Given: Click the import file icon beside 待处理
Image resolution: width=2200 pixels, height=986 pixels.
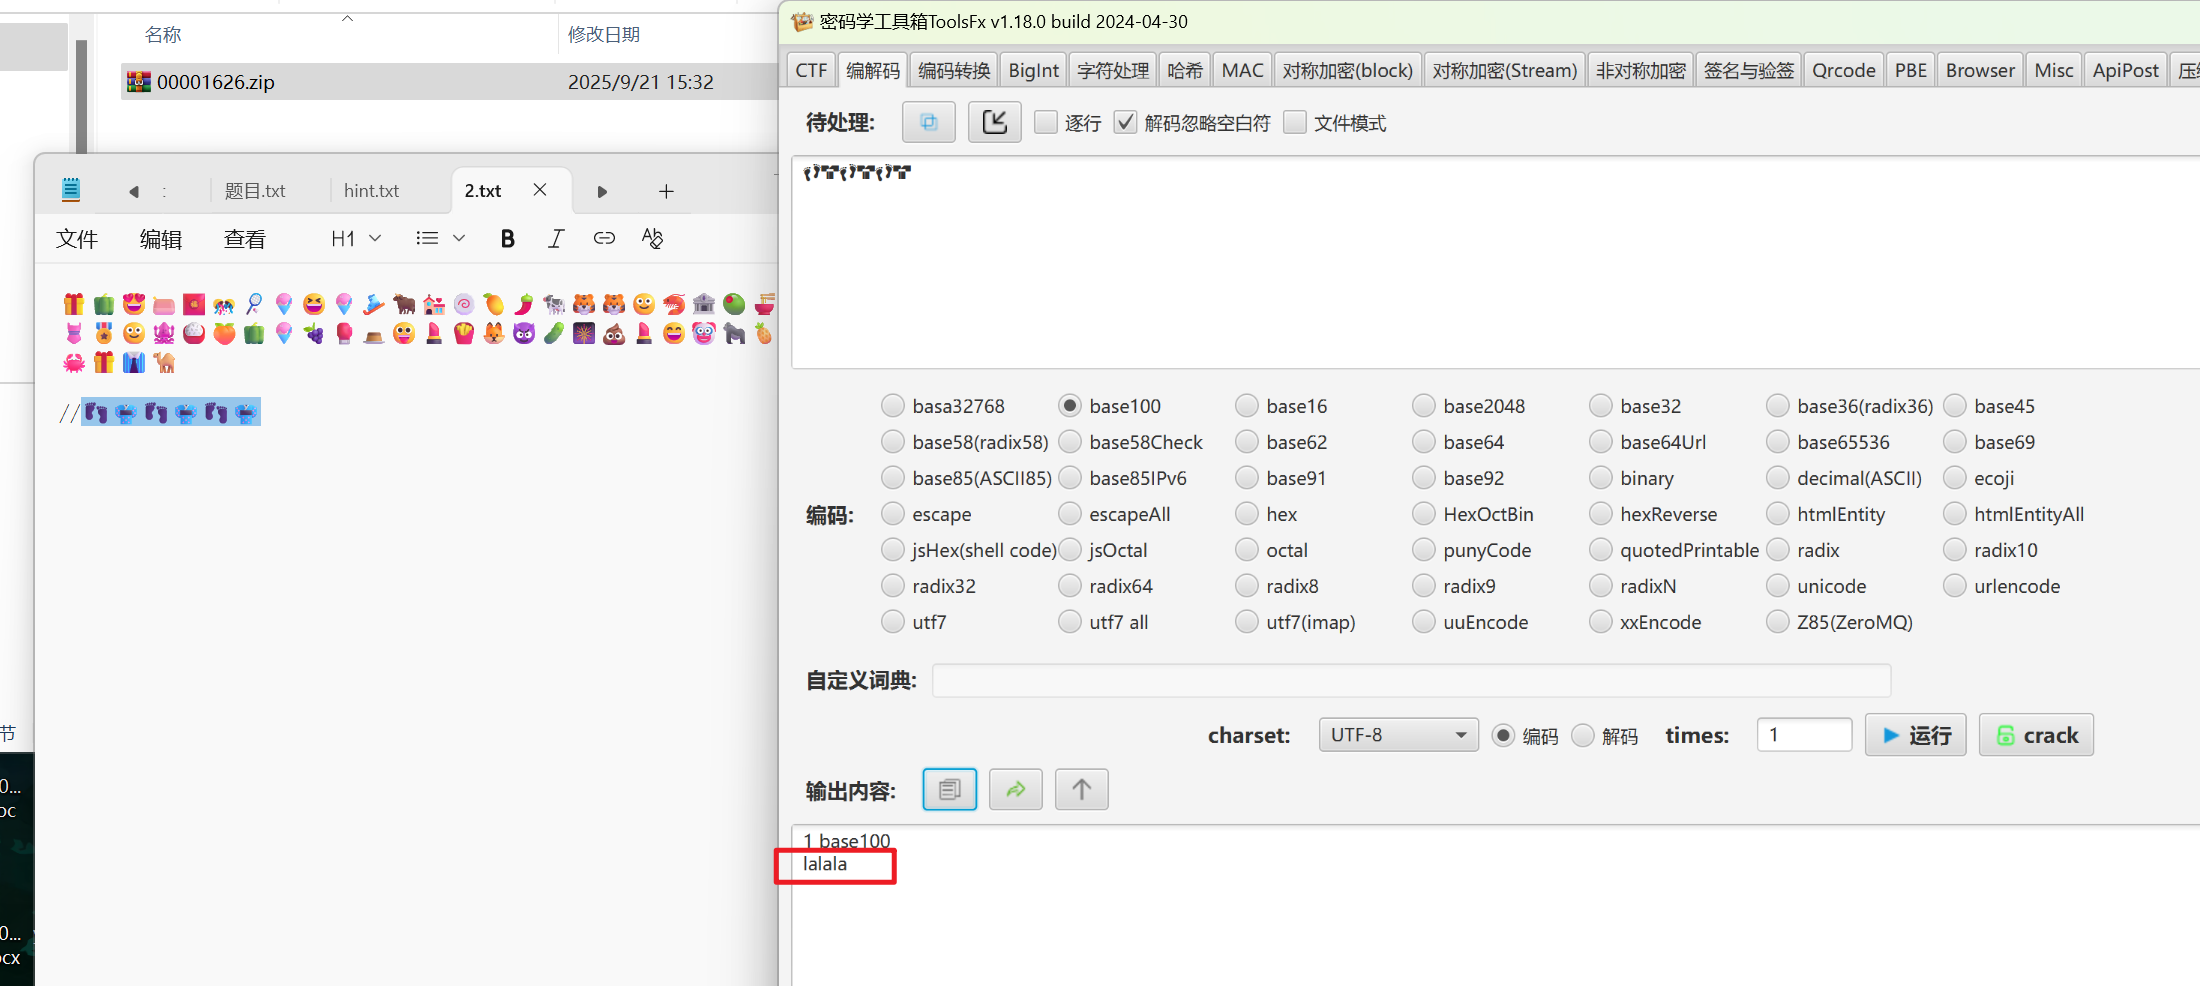Looking at the screenshot, I should tap(994, 122).
